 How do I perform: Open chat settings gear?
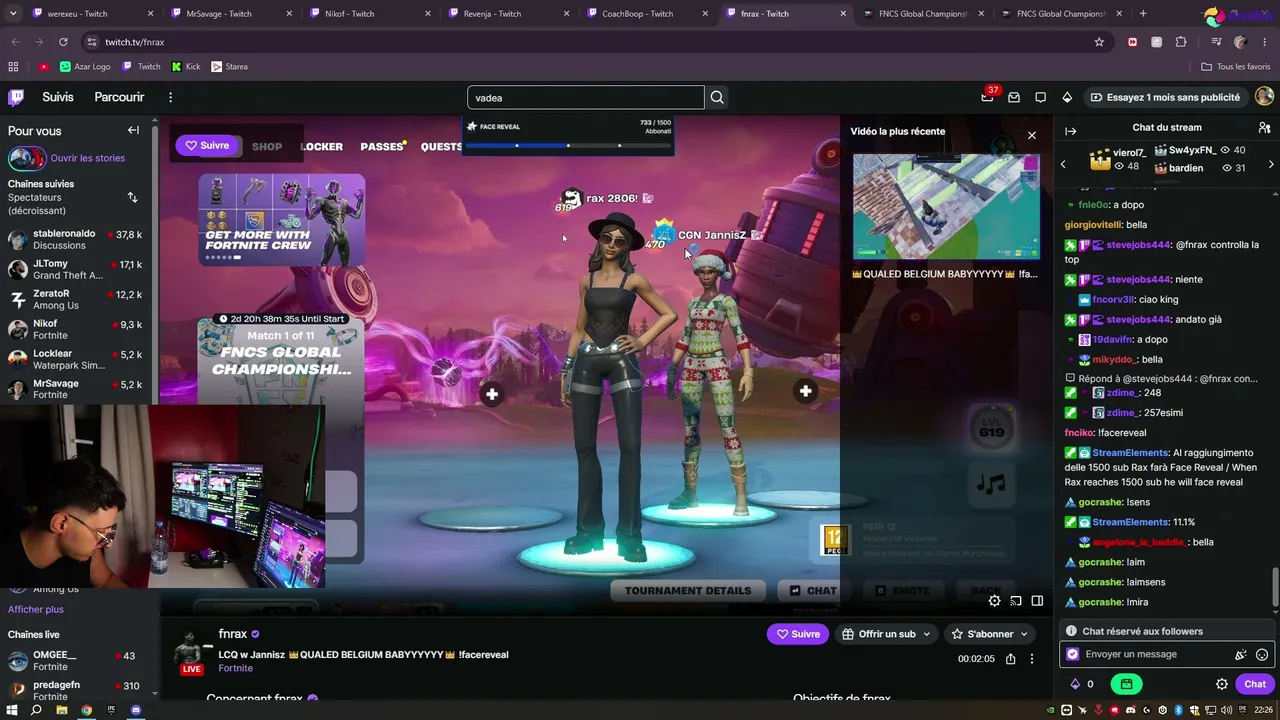pyautogui.click(x=1222, y=684)
